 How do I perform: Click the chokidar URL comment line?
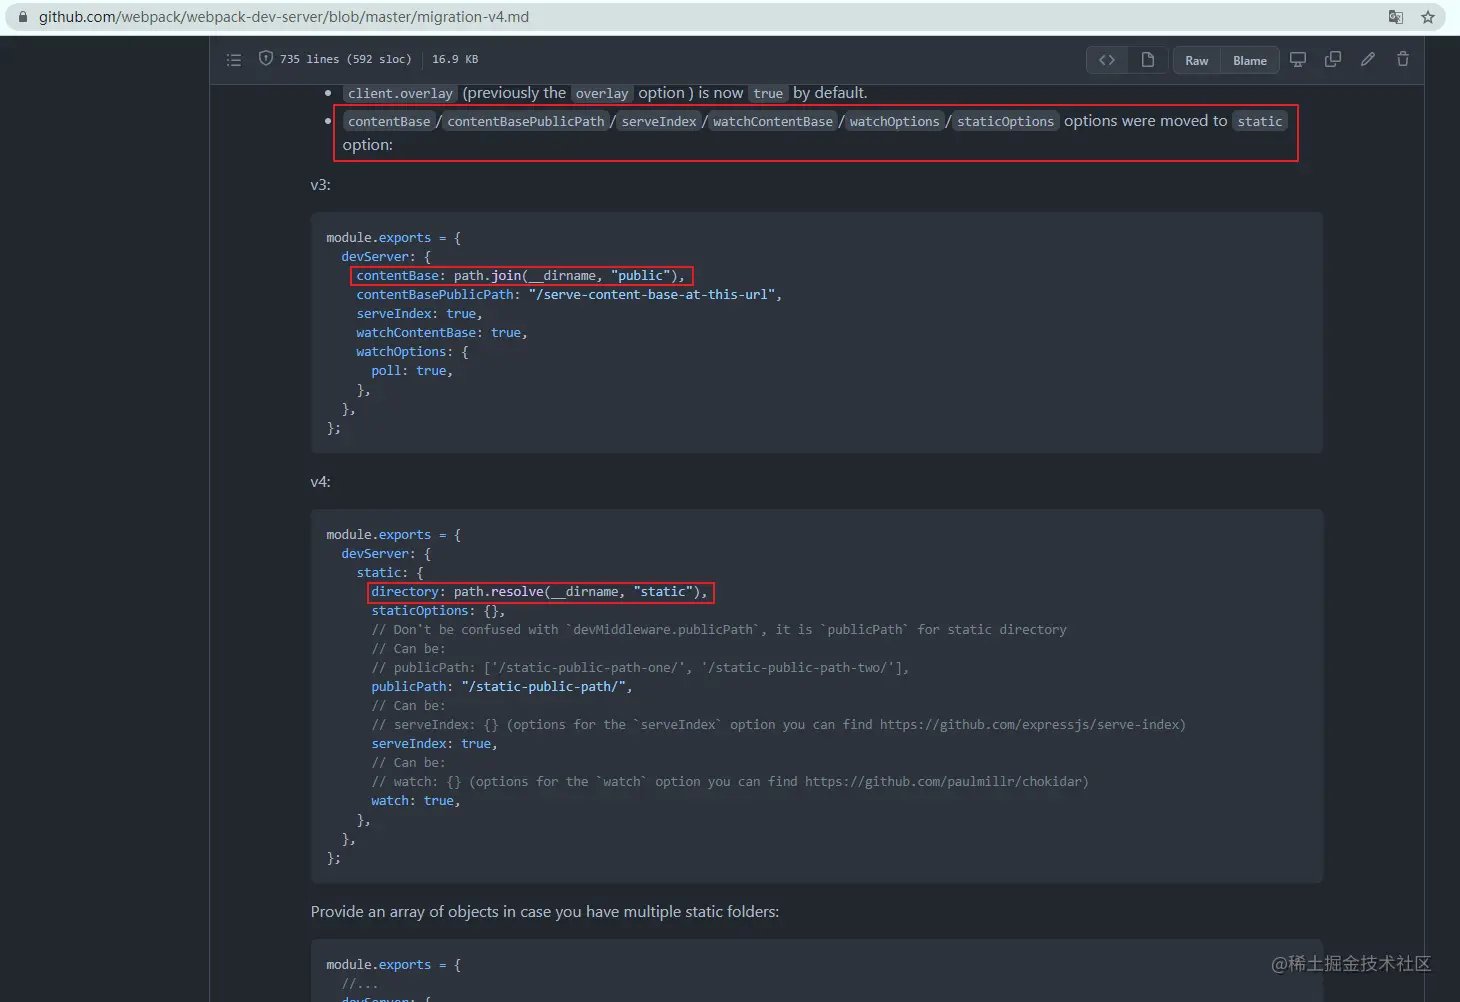click(x=730, y=782)
